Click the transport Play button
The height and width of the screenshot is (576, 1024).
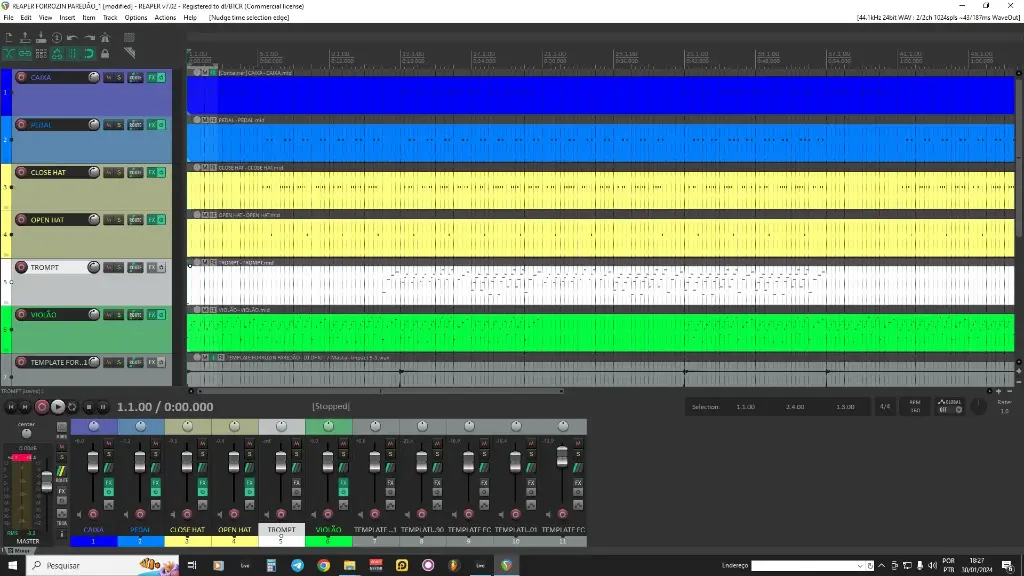click(58, 407)
